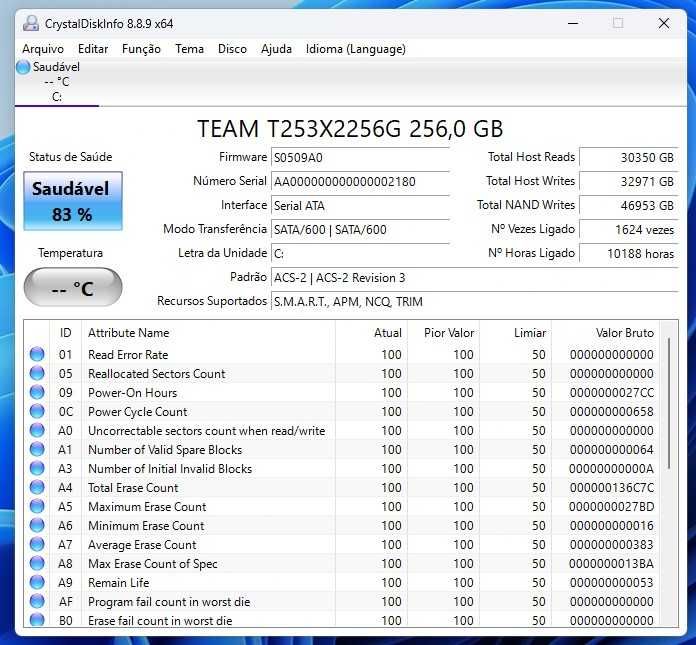This screenshot has height=645, width=696.
Task: Click status orb for Erase fail count row
Action: tap(37, 620)
